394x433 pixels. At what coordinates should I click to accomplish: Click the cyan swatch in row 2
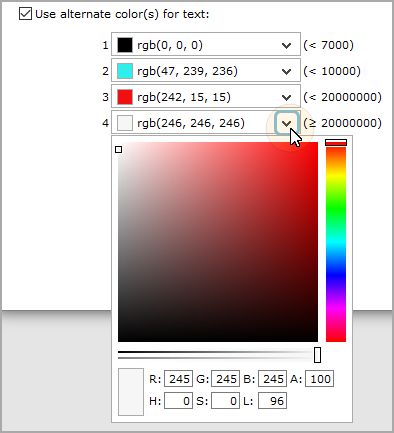[x=125, y=71]
